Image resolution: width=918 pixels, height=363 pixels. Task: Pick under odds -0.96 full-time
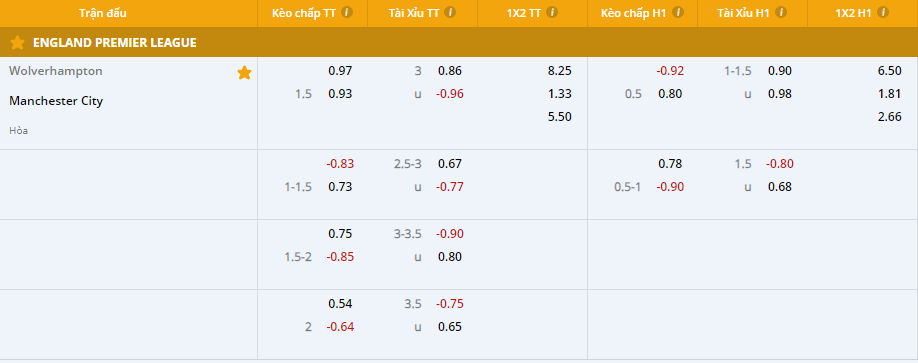pyautogui.click(x=449, y=94)
